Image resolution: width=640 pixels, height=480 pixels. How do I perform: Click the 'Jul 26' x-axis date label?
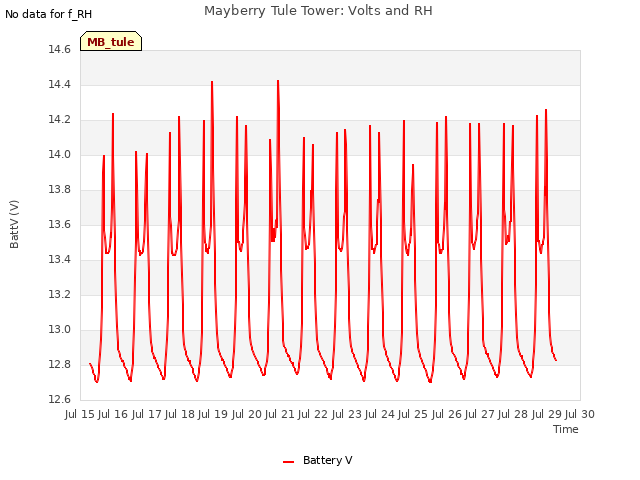447,414
